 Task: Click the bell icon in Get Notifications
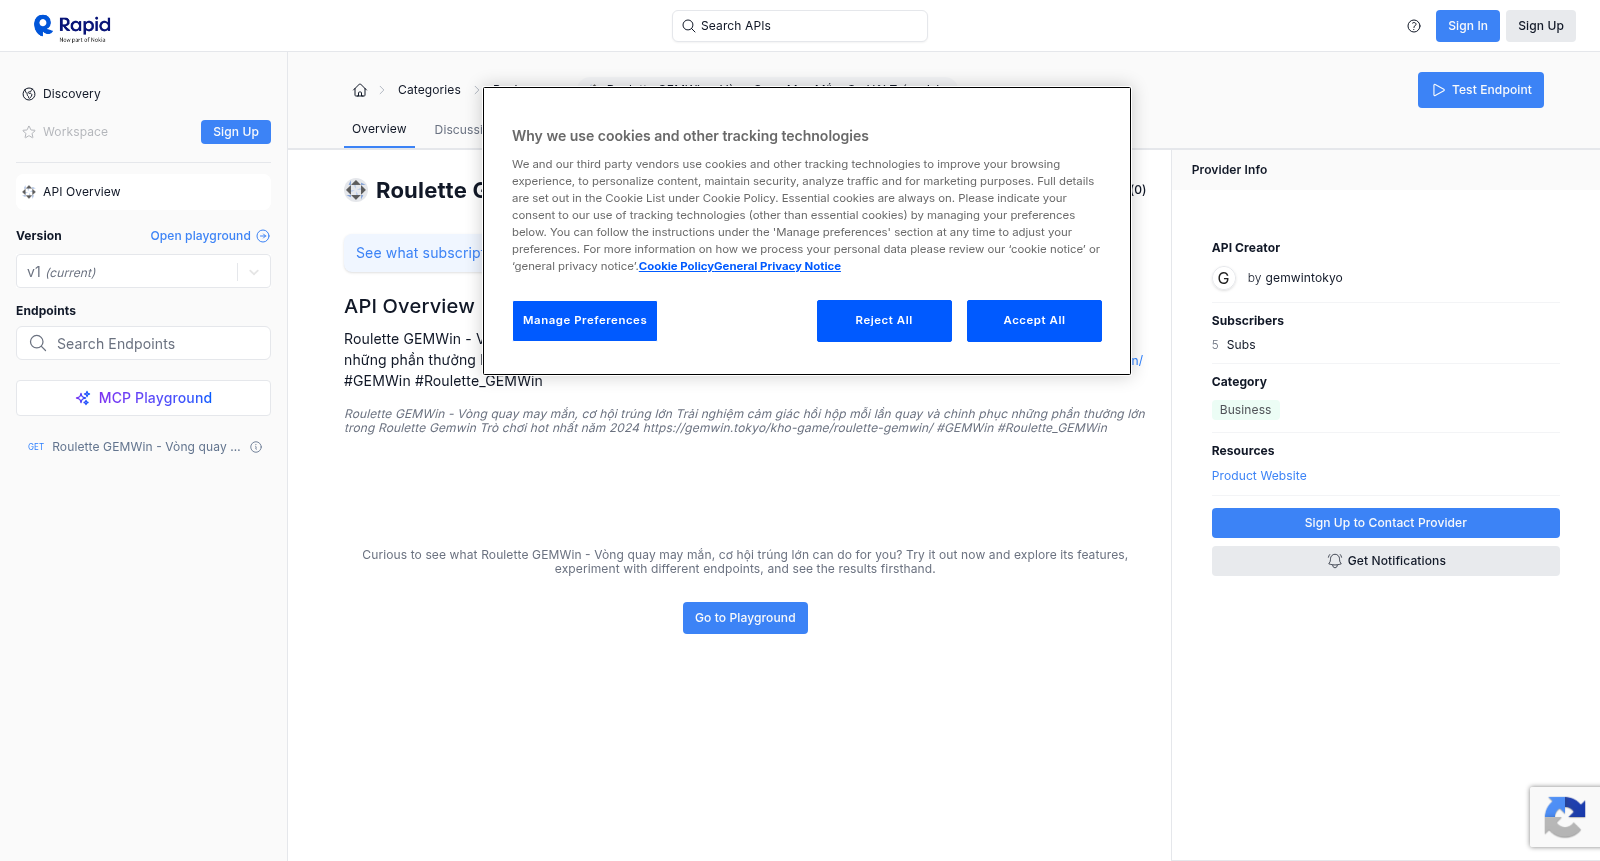tap(1334, 561)
